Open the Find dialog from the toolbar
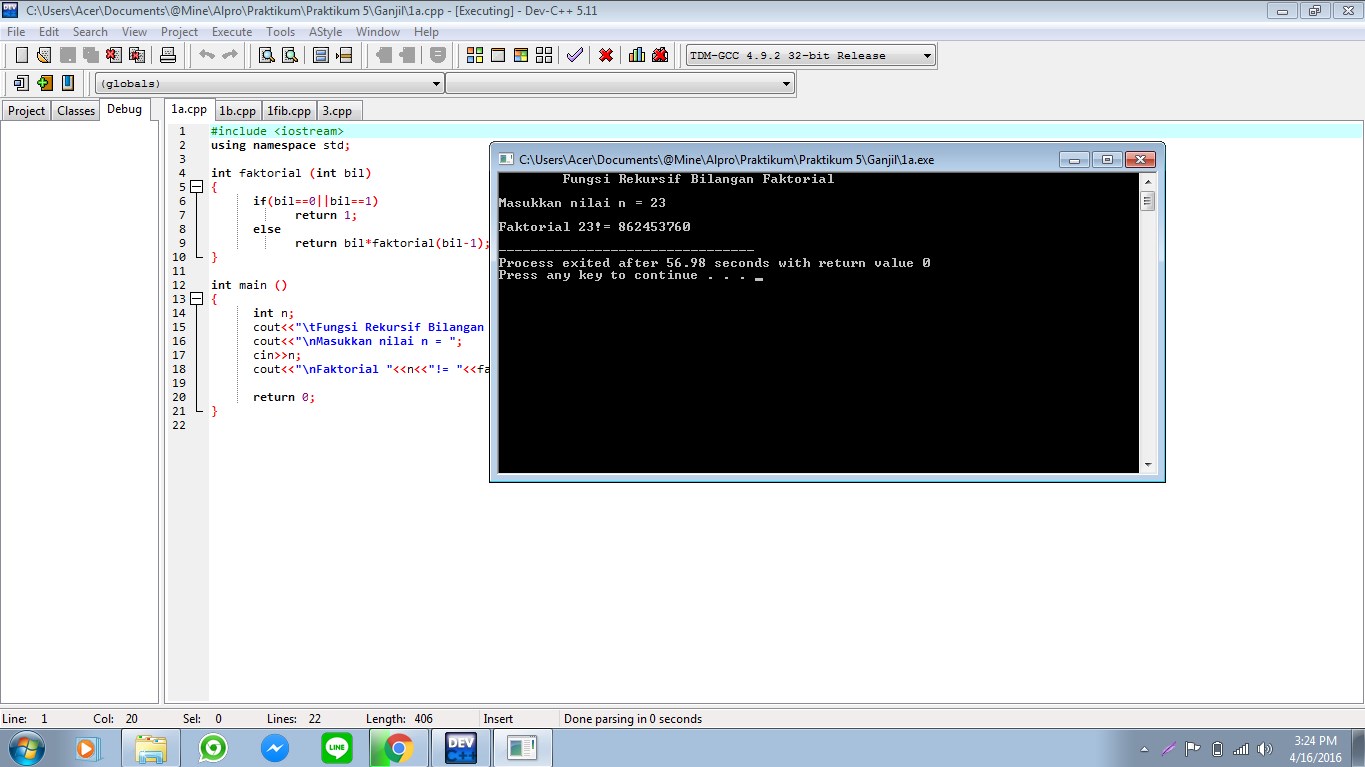The image size is (1365, 767). (266, 55)
